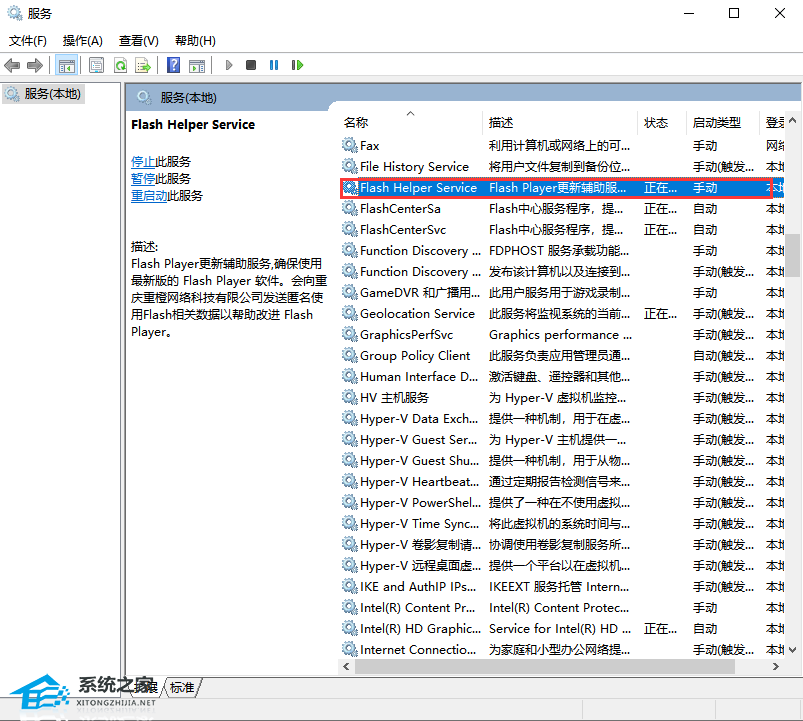Select 服务(本地) in the left tree
Screen dimensions: 803x721
(x=52, y=93)
